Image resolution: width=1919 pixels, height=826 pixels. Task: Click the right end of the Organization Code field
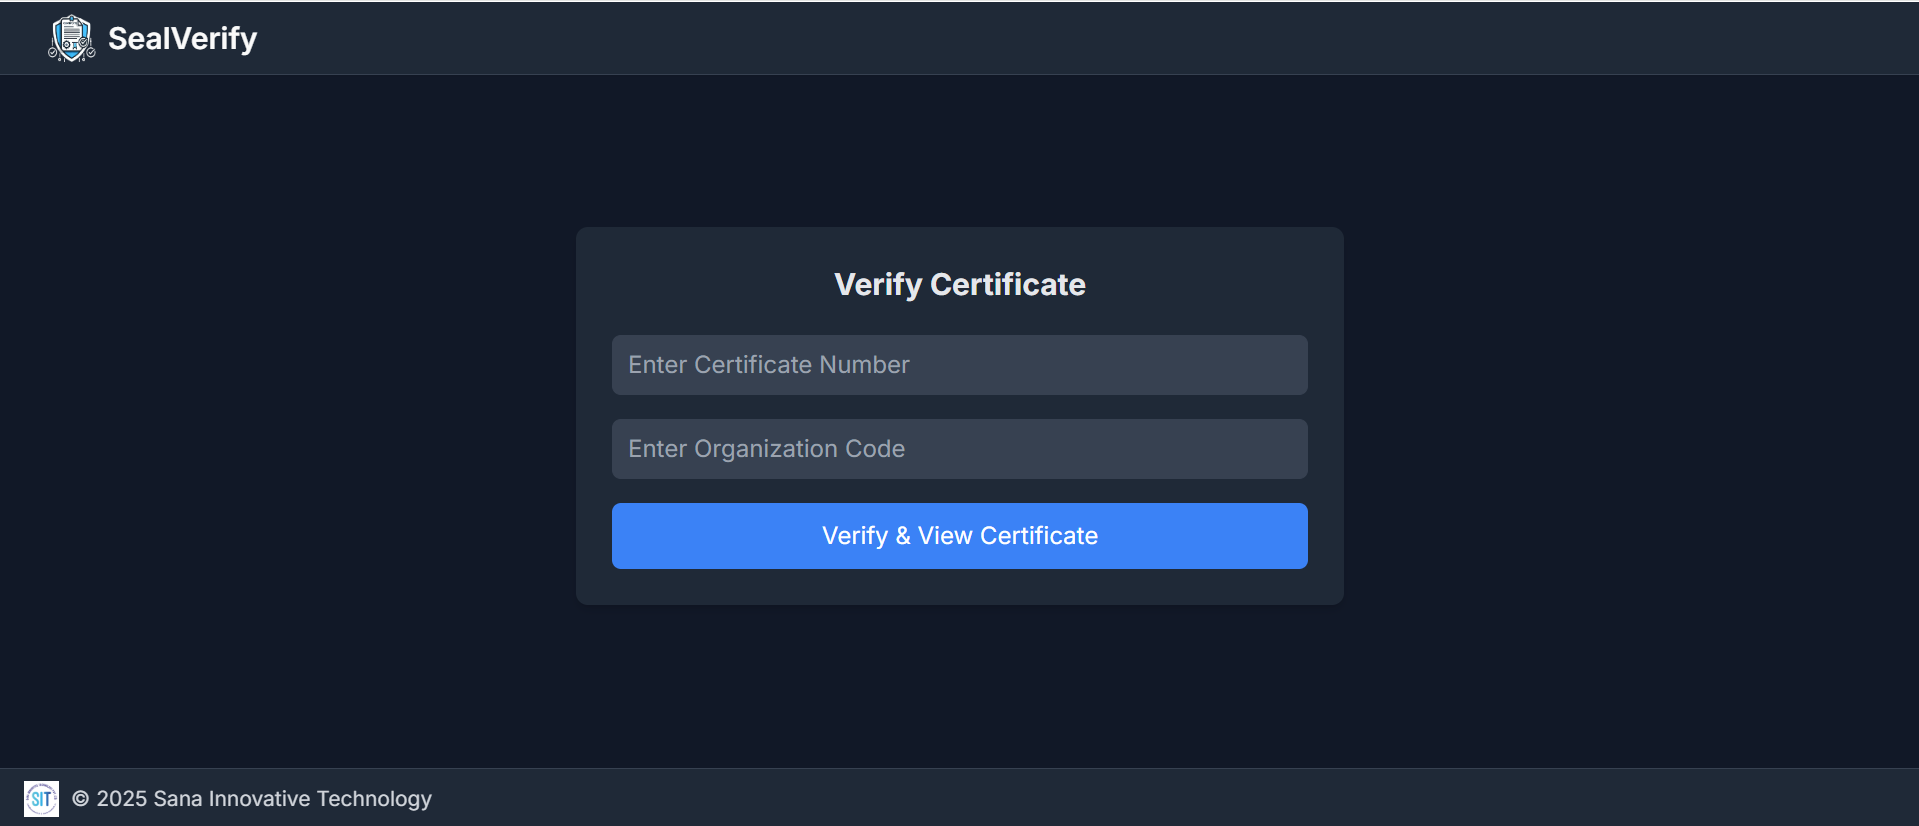tap(1280, 449)
